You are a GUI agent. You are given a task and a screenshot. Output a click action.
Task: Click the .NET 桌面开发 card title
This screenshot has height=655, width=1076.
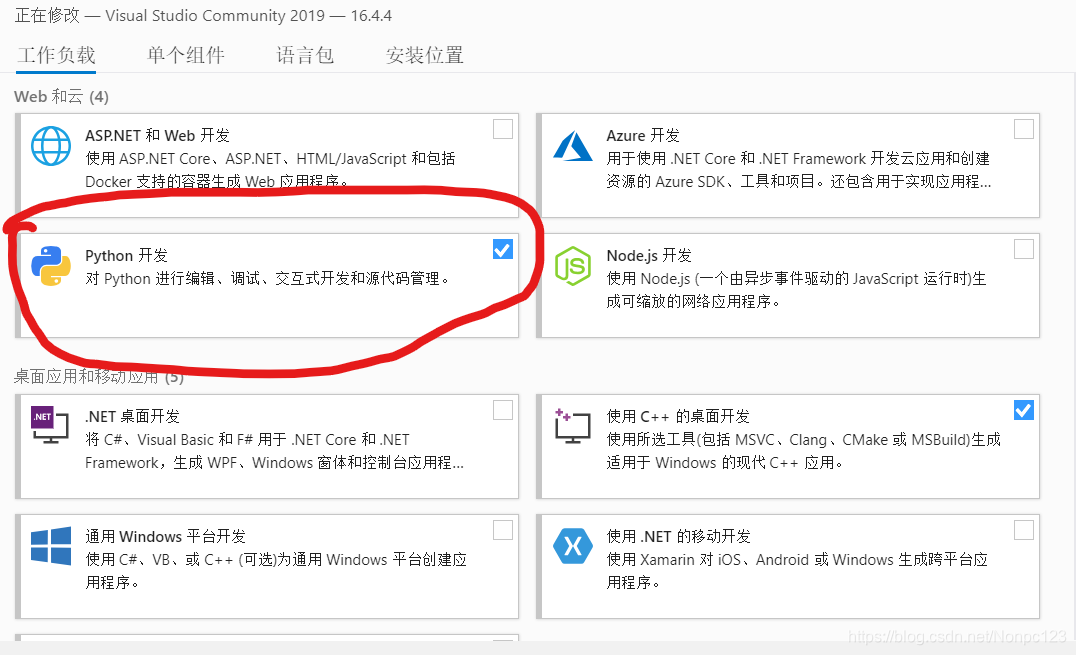[132, 416]
